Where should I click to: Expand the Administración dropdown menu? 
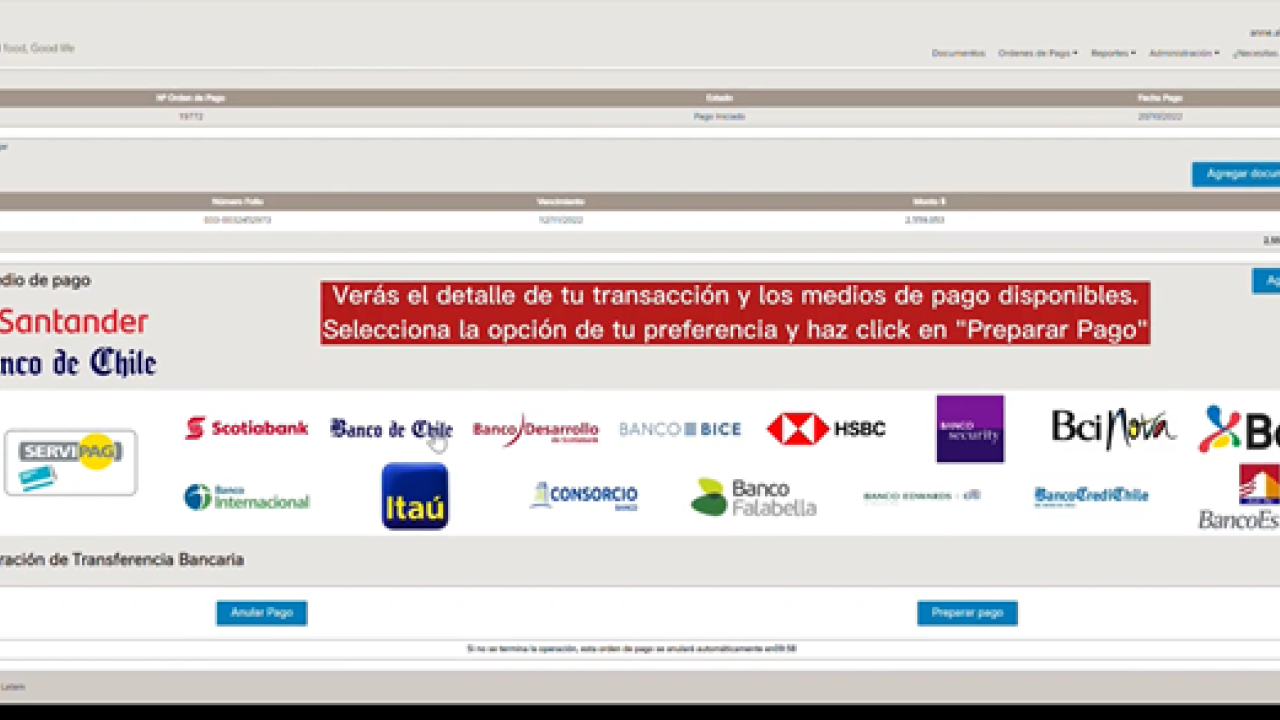click(1184, 53)
